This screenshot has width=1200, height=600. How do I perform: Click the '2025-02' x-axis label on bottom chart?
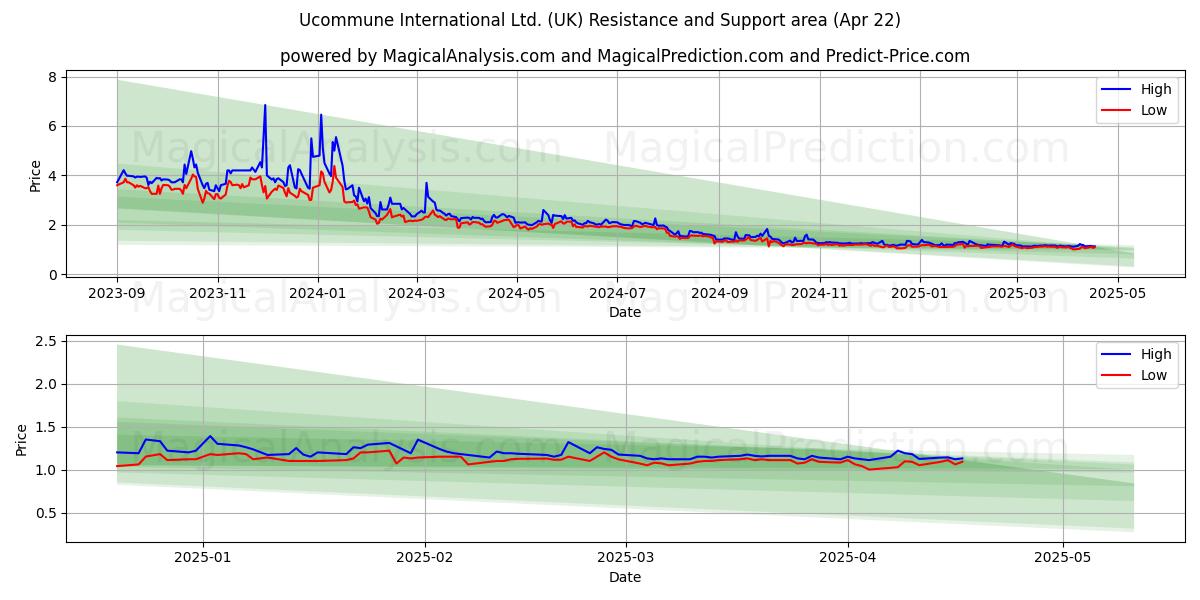click(425, 559)
